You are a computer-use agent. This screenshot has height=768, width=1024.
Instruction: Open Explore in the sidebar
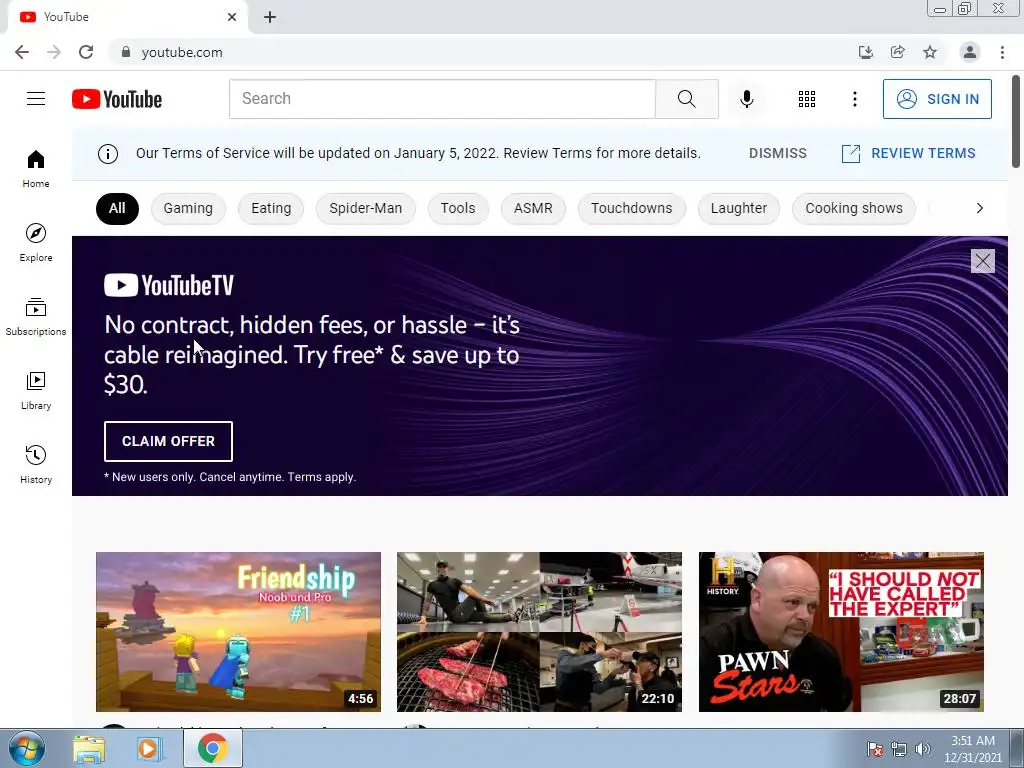36,242
